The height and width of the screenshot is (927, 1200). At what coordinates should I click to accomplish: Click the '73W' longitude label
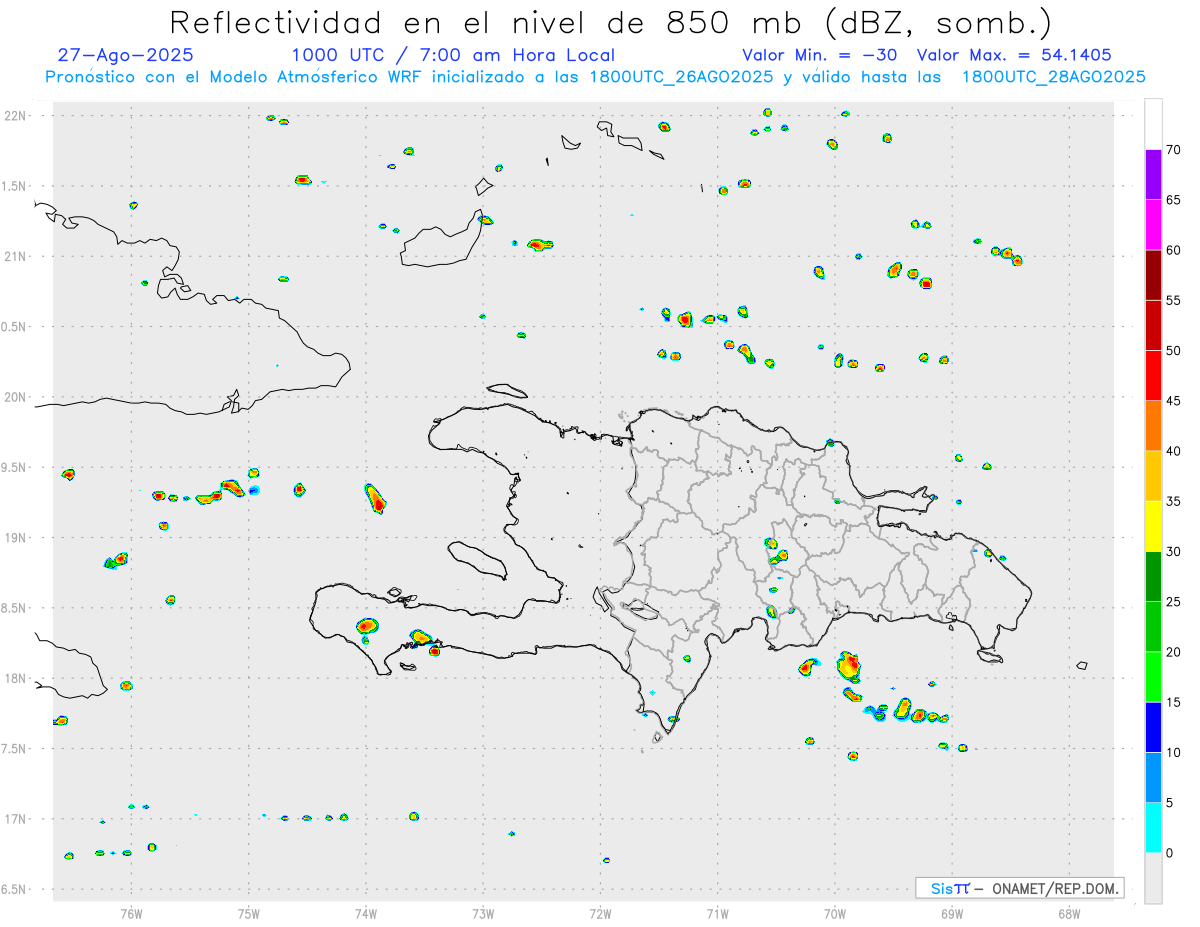[x=483, y=913]
